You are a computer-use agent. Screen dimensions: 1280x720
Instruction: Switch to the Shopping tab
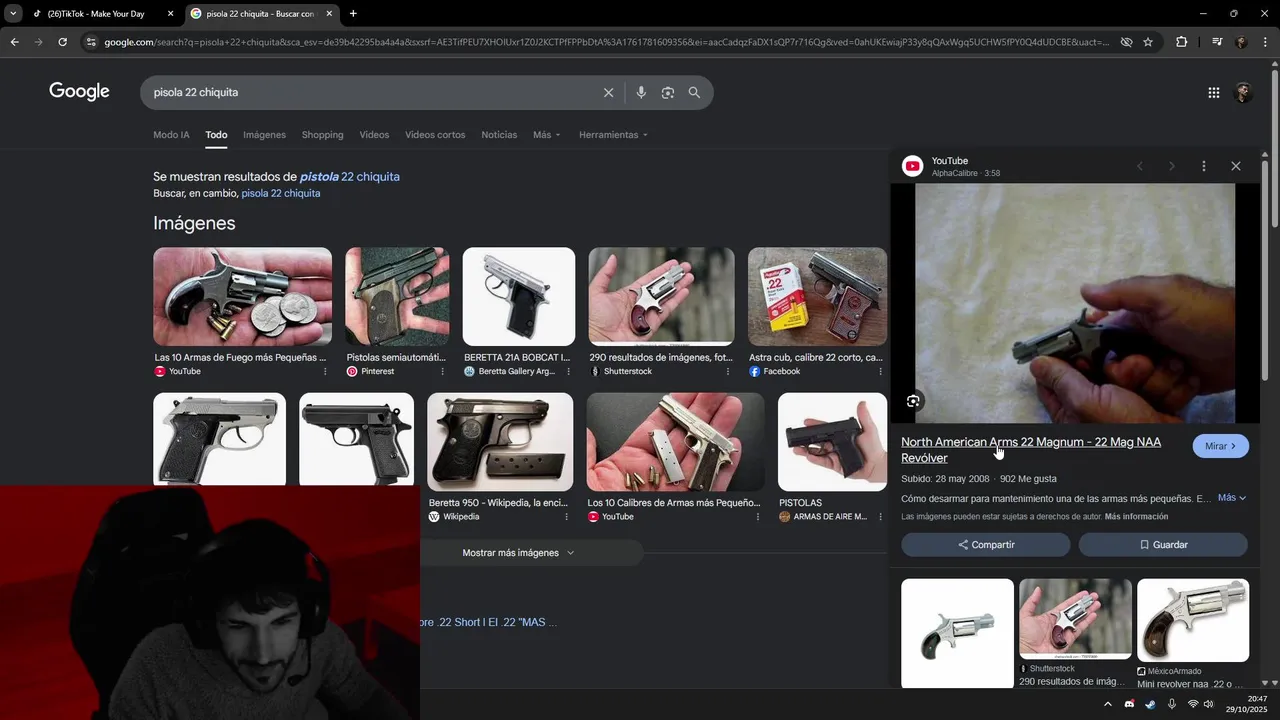322,135
